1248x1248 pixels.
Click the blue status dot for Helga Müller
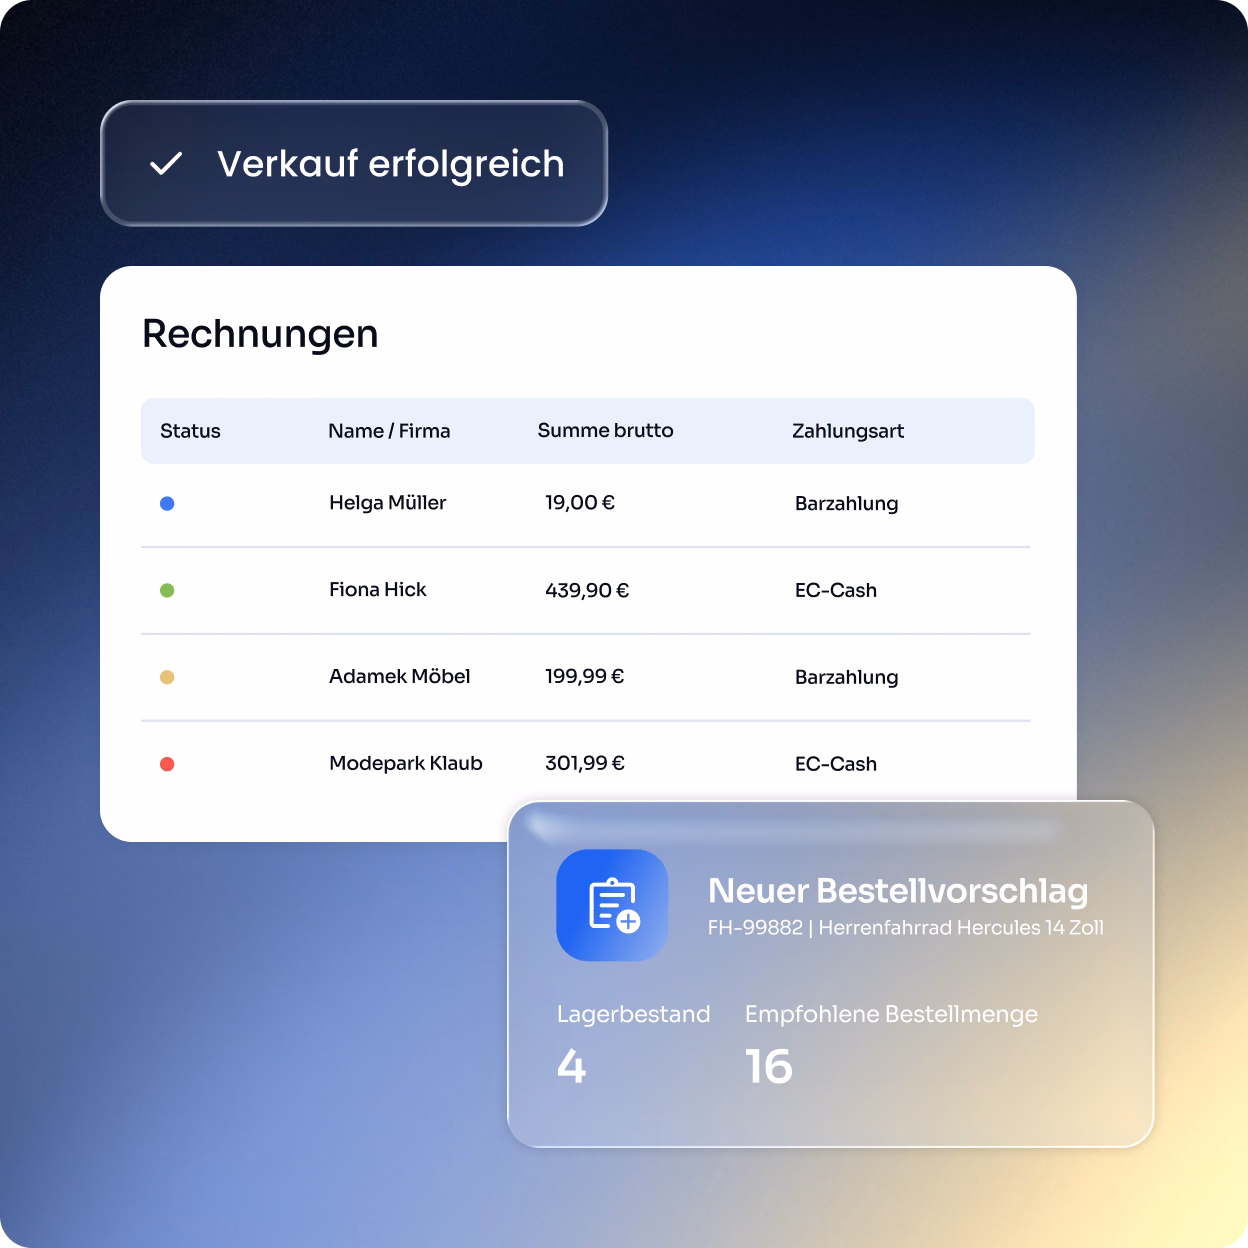click(x=167, y=503)
